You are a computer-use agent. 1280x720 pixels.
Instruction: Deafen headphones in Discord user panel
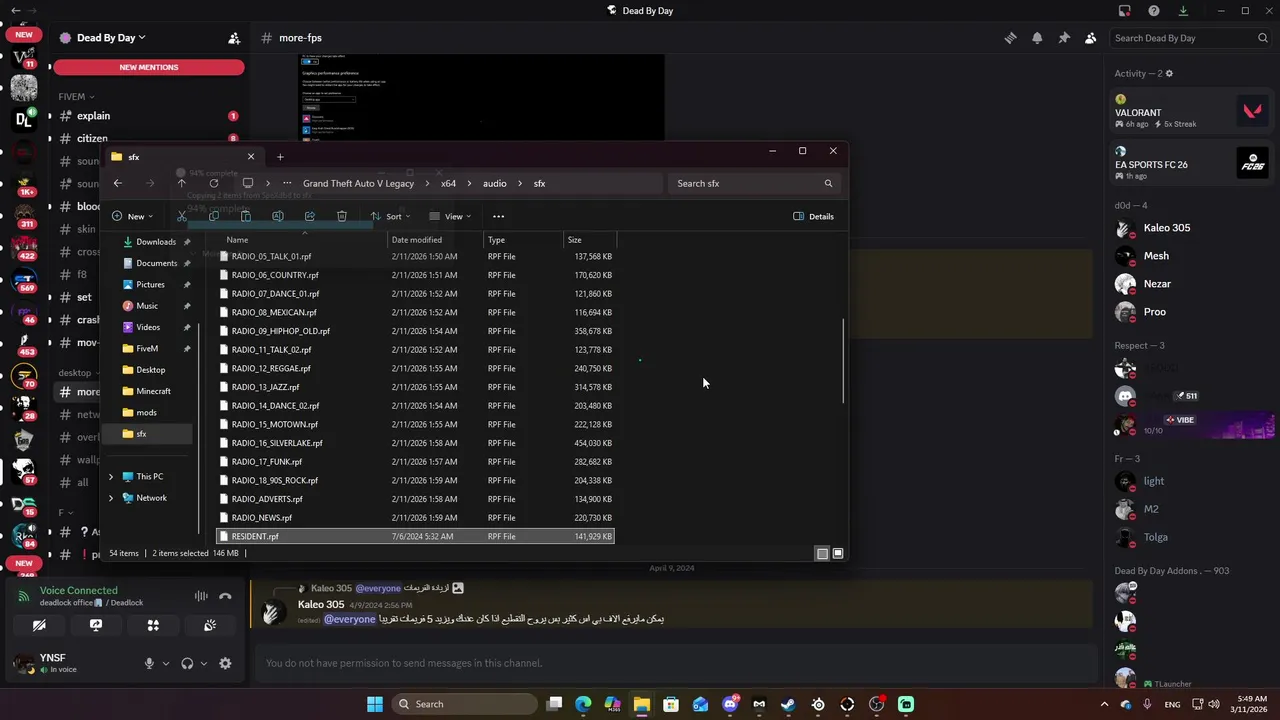pyautogui.click(x=187, y=663)
